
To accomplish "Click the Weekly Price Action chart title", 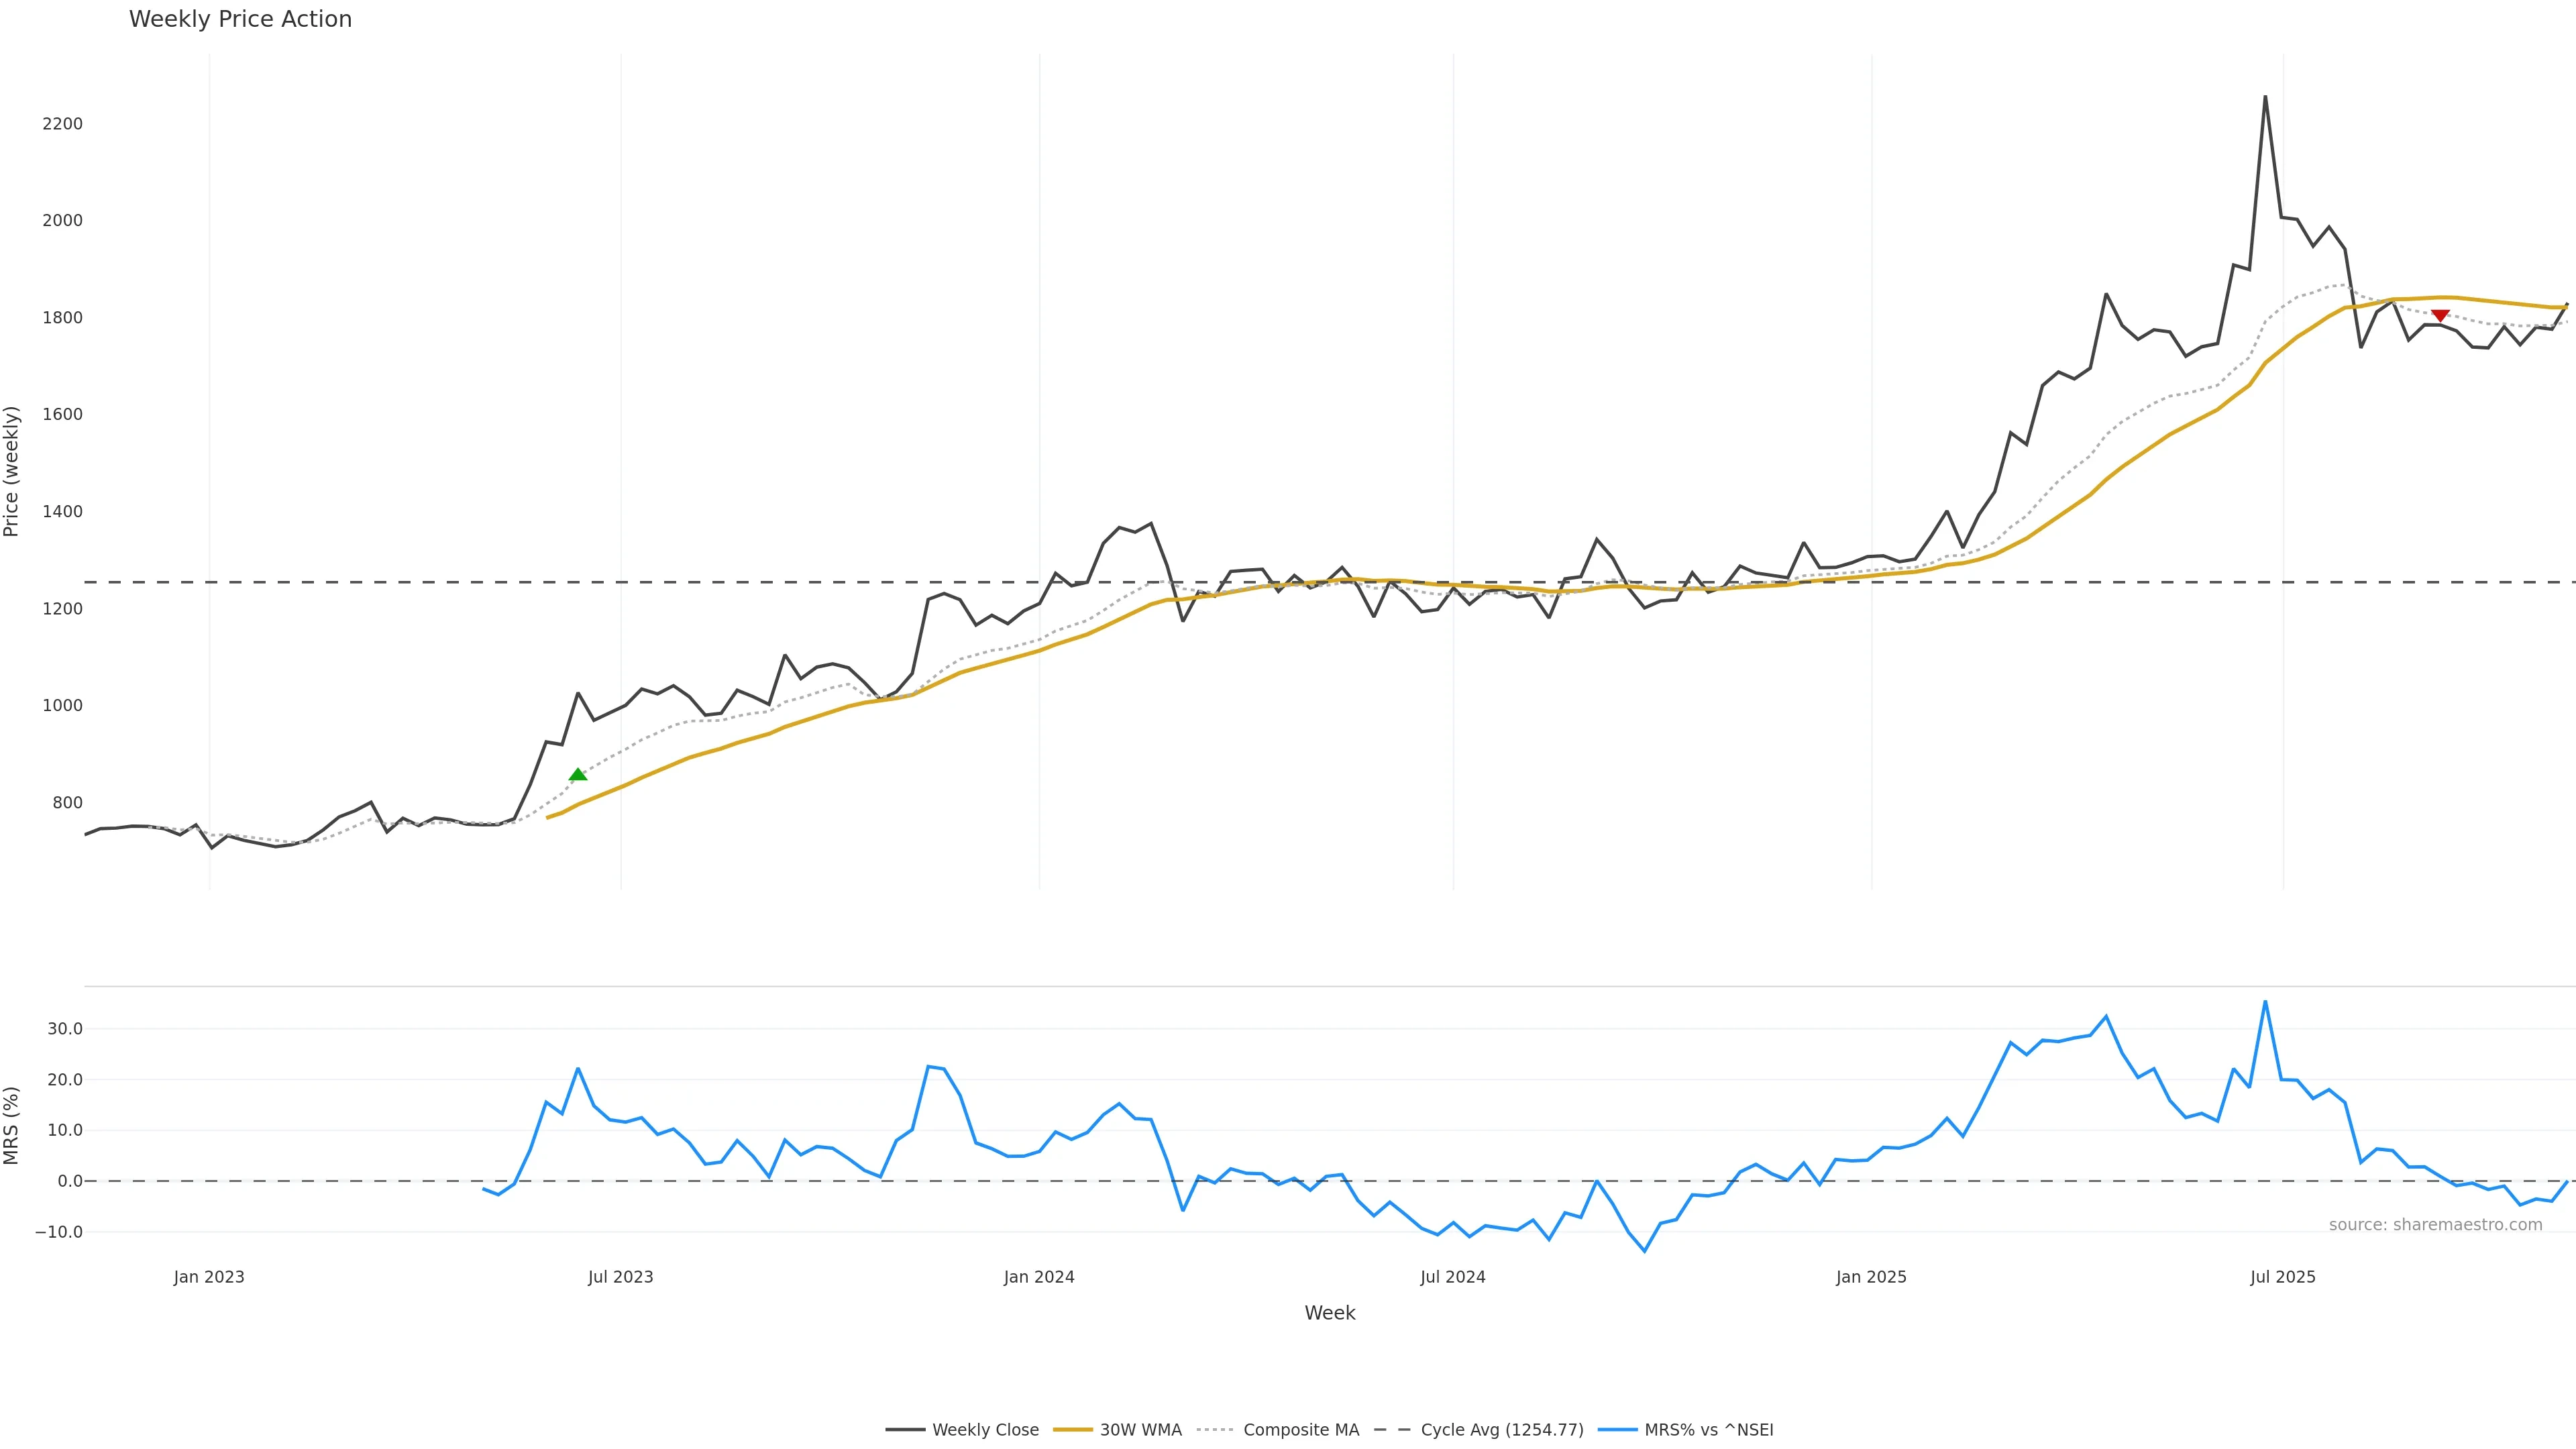I will pos(240,19).
